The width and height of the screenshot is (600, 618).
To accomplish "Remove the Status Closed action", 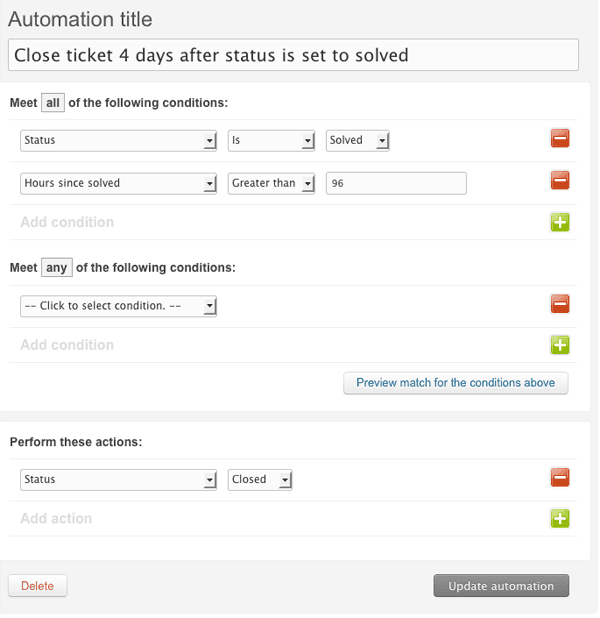I will pos(560,478).
